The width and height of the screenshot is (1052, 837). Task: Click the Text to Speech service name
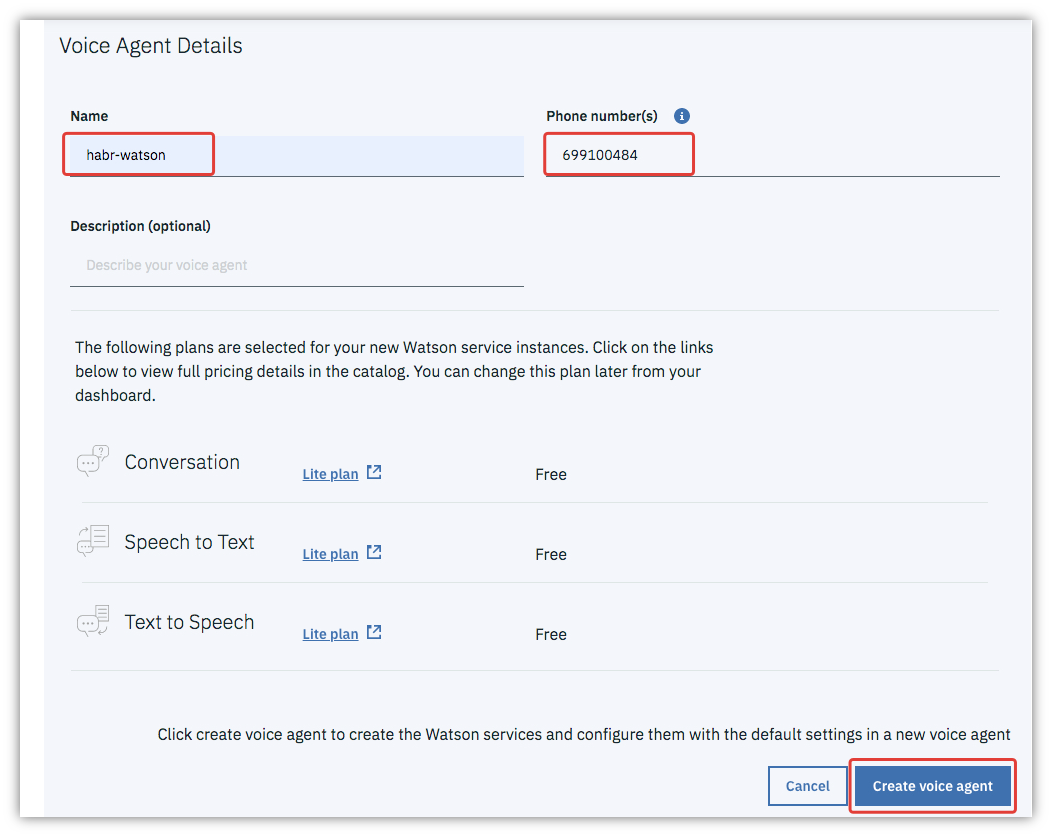click(189, 622)
